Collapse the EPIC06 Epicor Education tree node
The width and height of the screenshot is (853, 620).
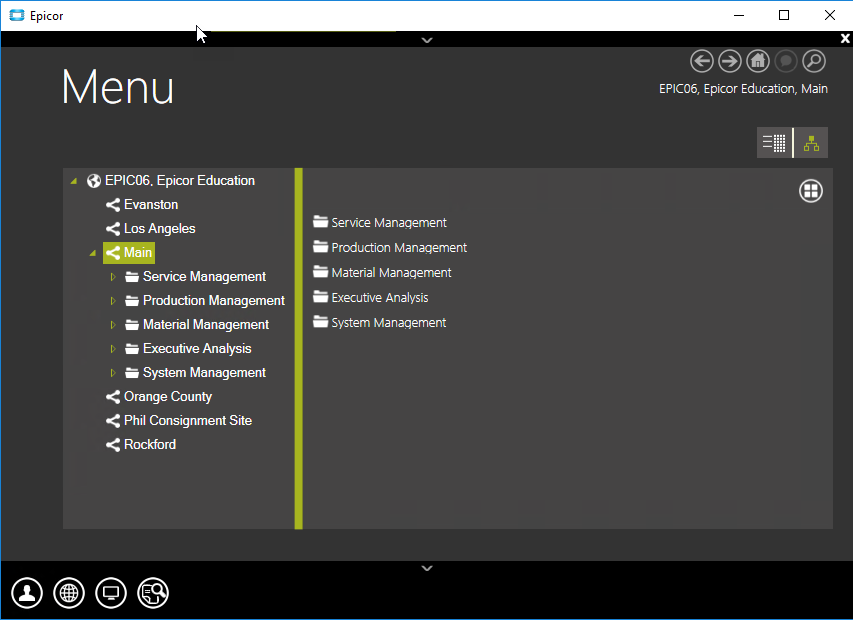(74, 181)
